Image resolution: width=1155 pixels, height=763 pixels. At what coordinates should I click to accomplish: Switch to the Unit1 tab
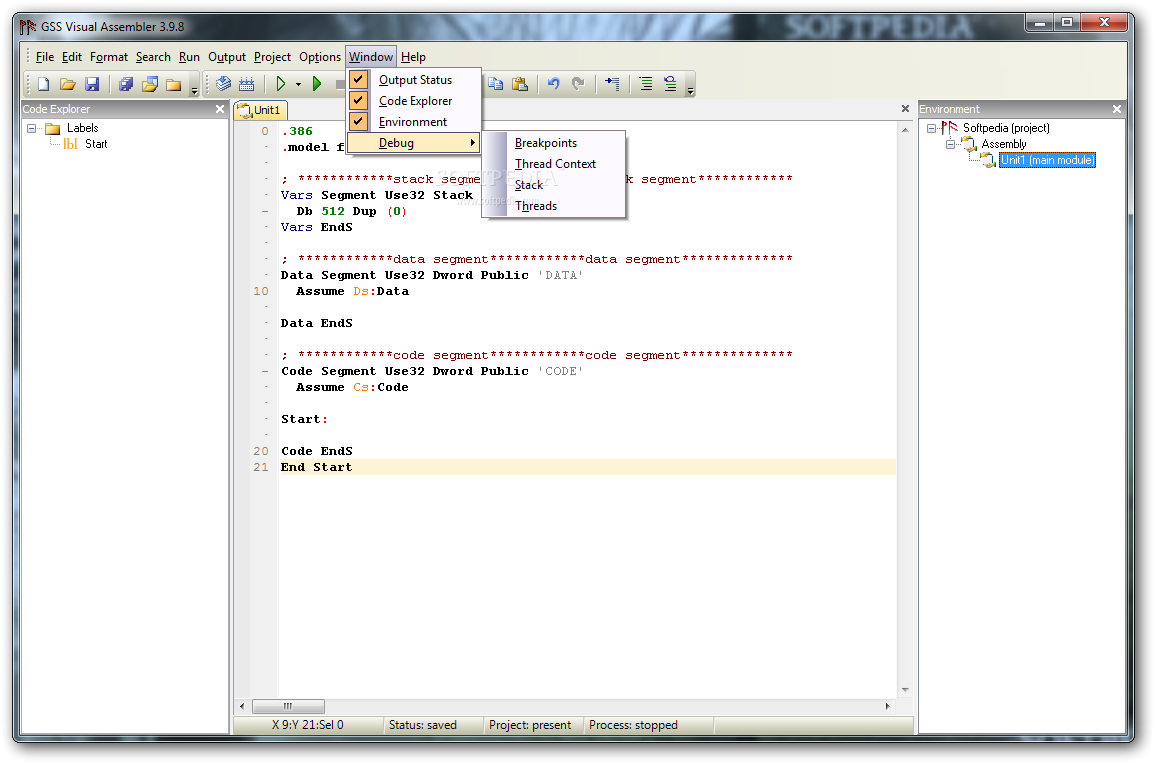[x=261, y=110]
